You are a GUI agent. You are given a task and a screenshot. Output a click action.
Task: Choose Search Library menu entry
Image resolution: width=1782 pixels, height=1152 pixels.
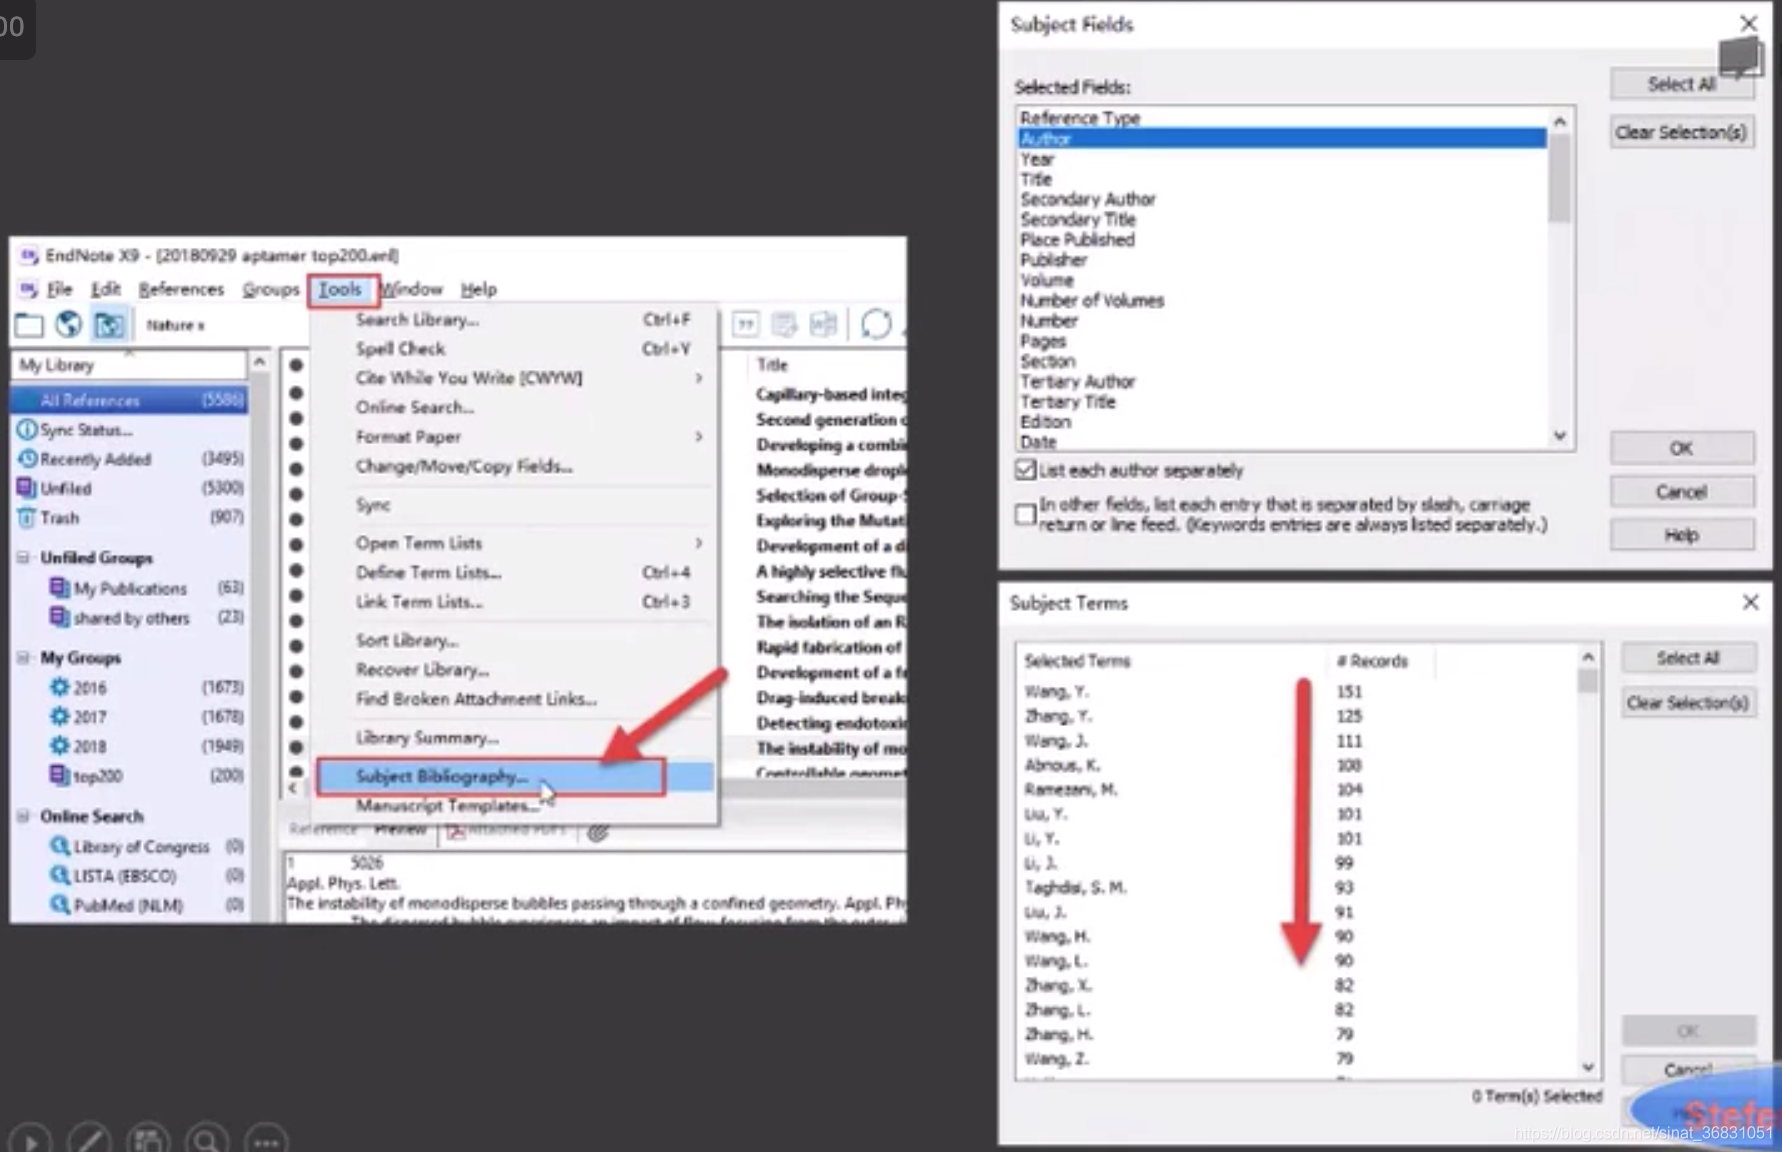pyautogui.click(x=417, y=320)
